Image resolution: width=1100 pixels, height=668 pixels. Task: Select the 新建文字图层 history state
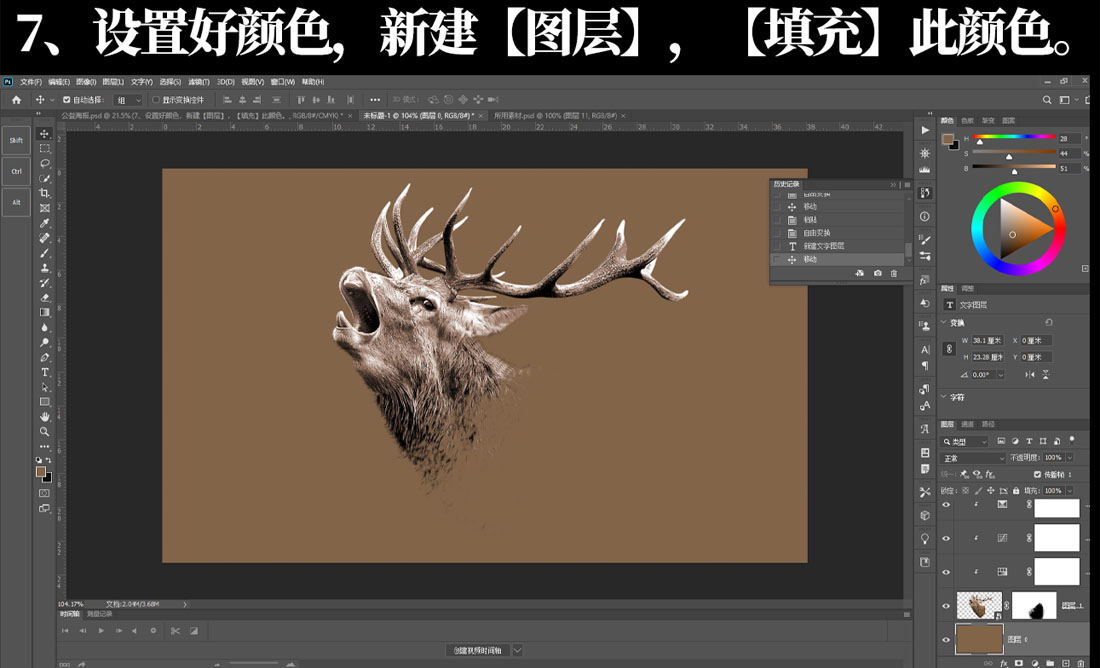[838, 246]
